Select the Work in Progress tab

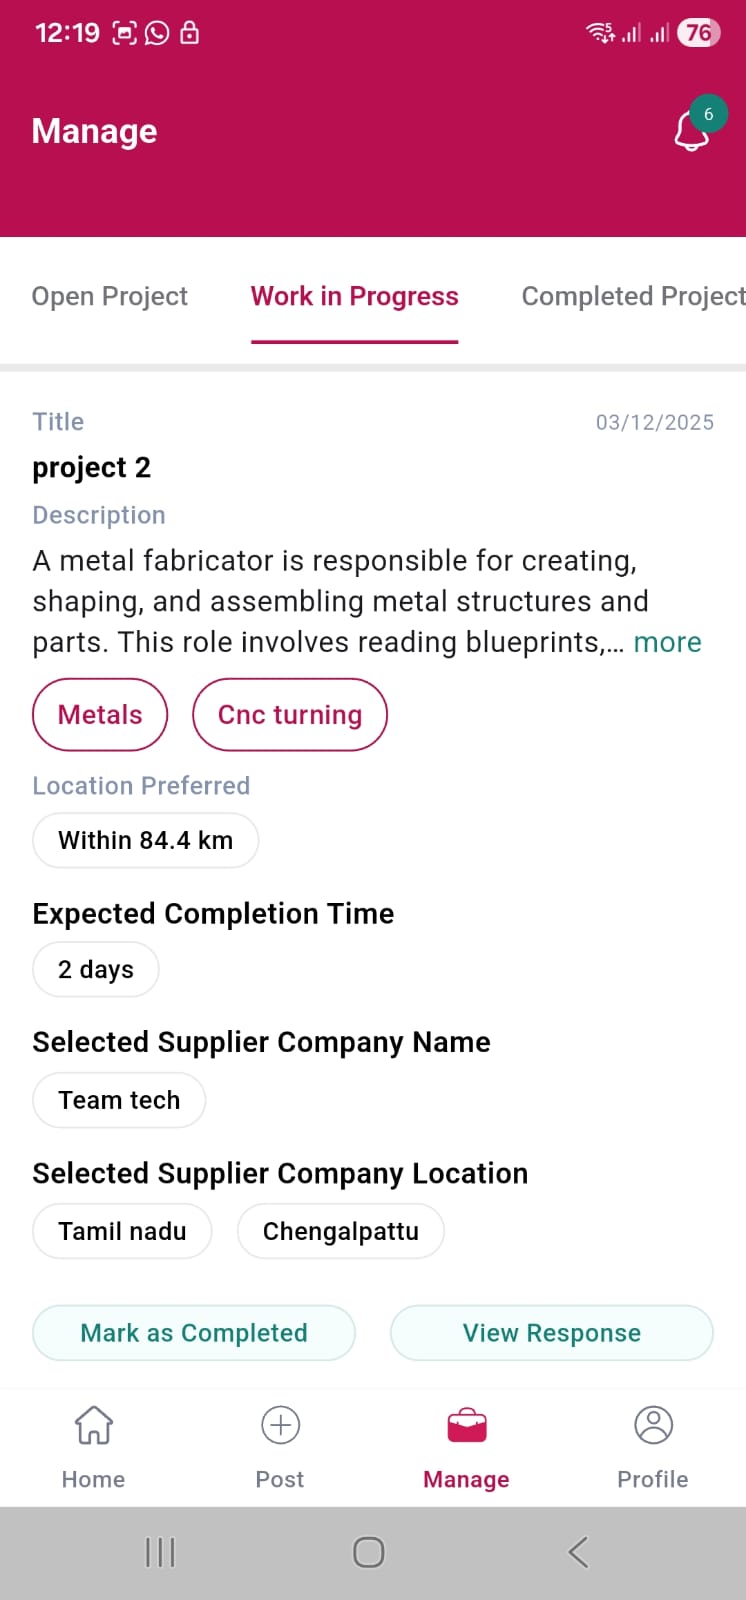354,296
